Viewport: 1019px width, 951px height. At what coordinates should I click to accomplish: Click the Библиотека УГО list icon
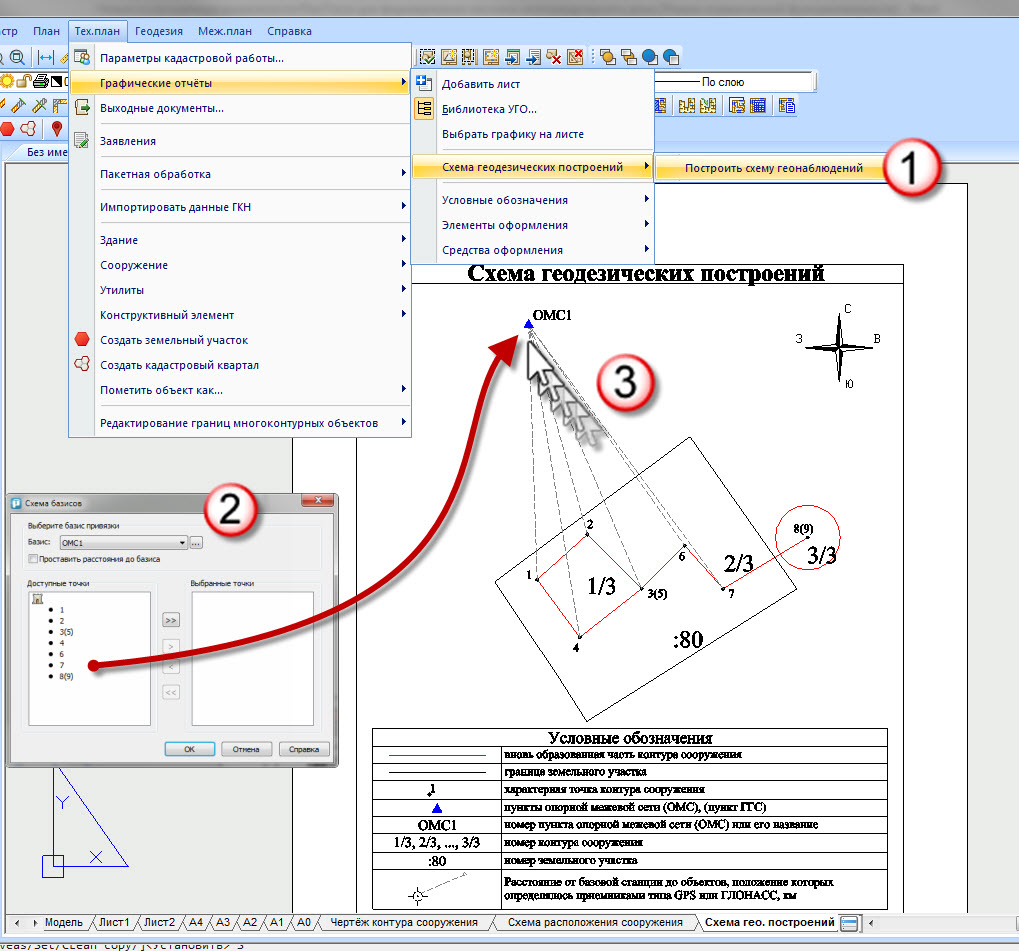(424, 109)
